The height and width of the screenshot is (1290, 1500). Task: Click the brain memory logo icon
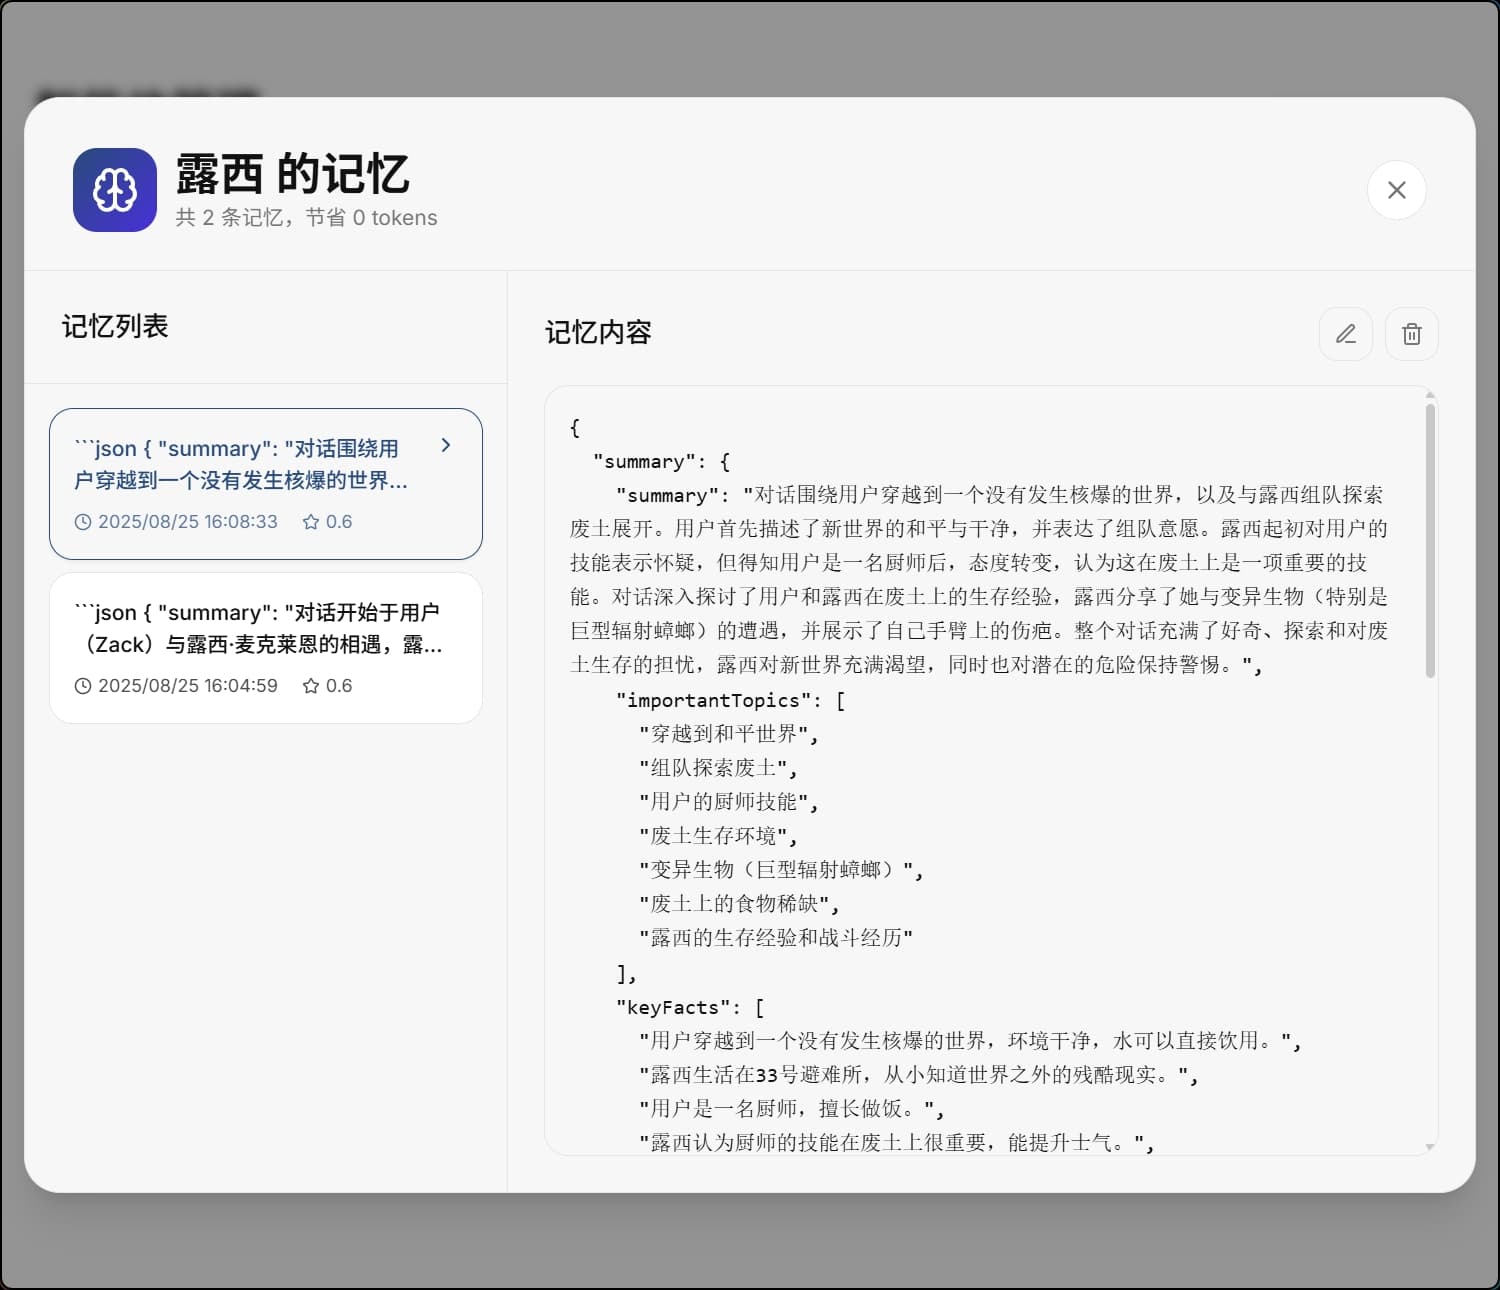tap(114, 189)
